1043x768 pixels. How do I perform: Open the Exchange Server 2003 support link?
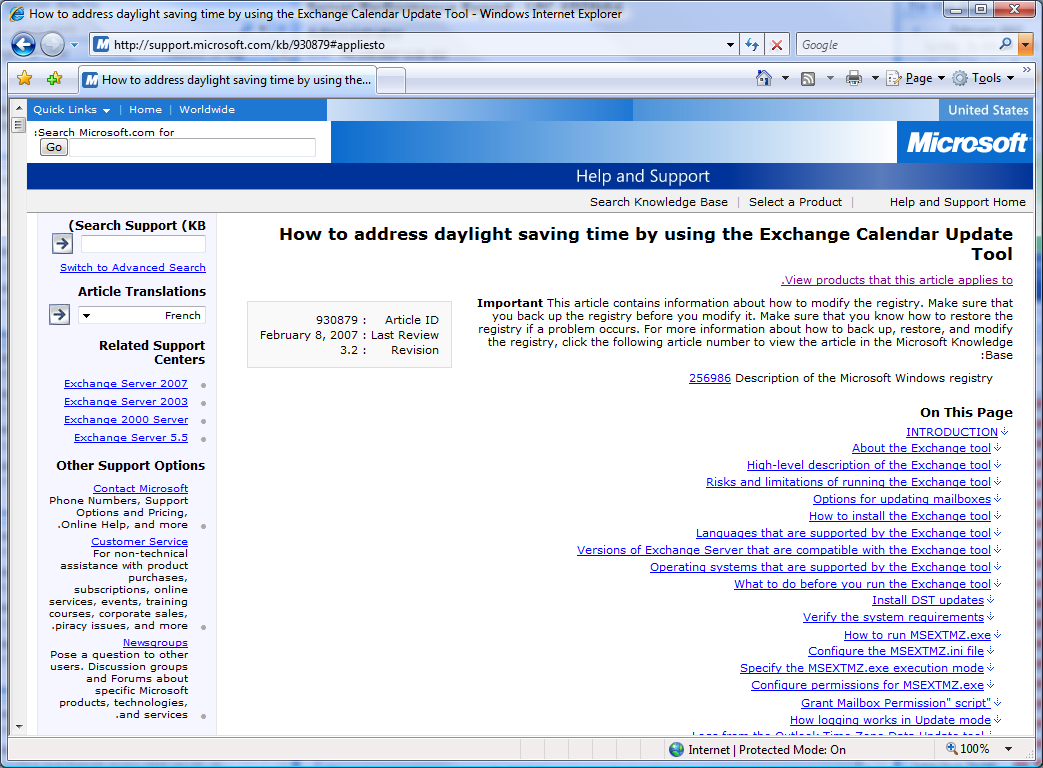(126, 402)
